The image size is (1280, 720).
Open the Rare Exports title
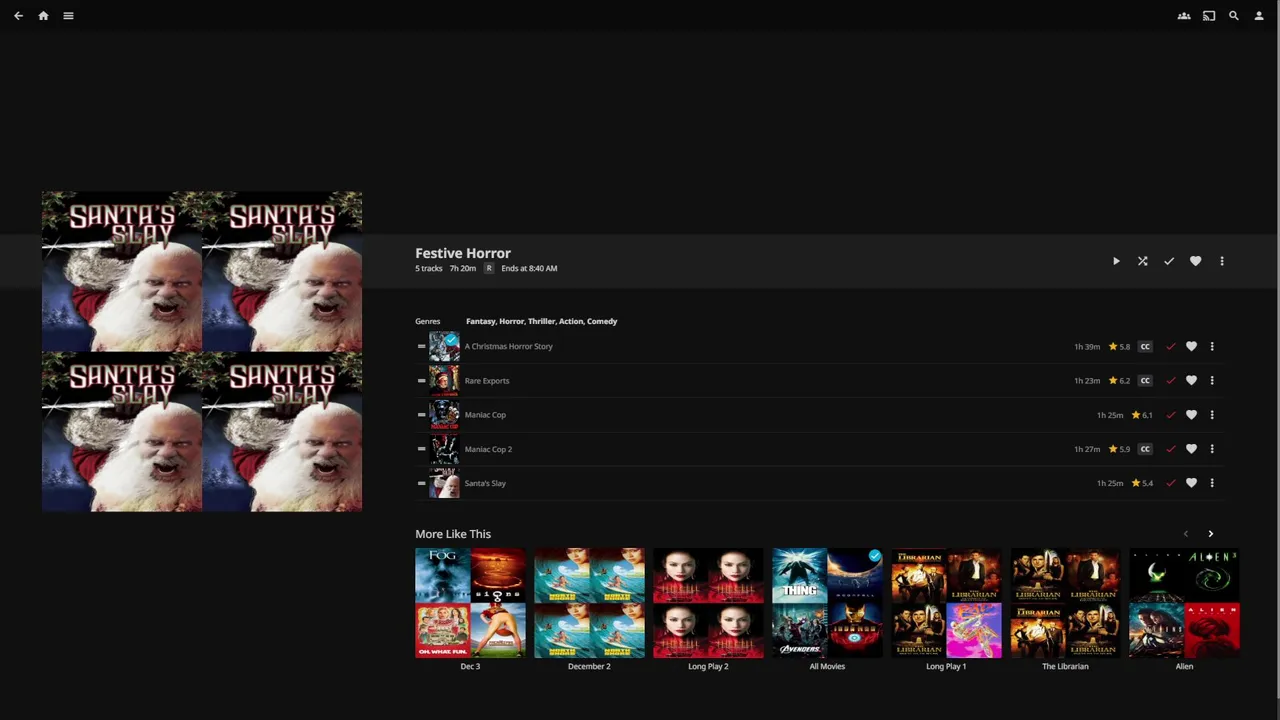487,380
